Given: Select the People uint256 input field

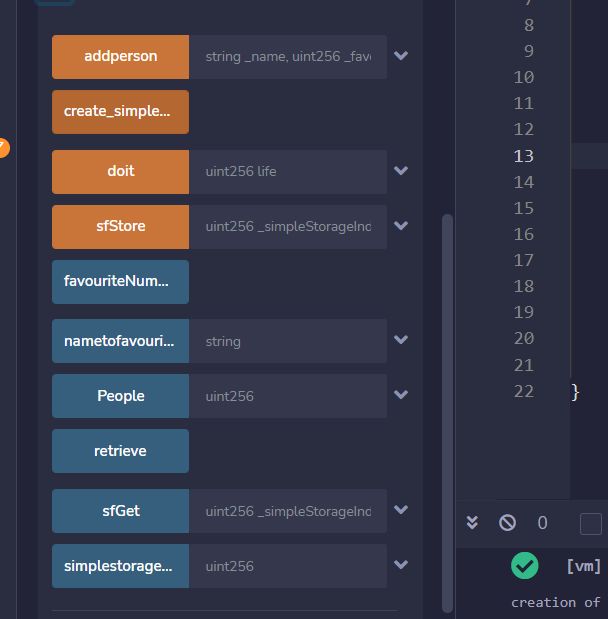Looking at the screenshot, I should tap(288, 396).
